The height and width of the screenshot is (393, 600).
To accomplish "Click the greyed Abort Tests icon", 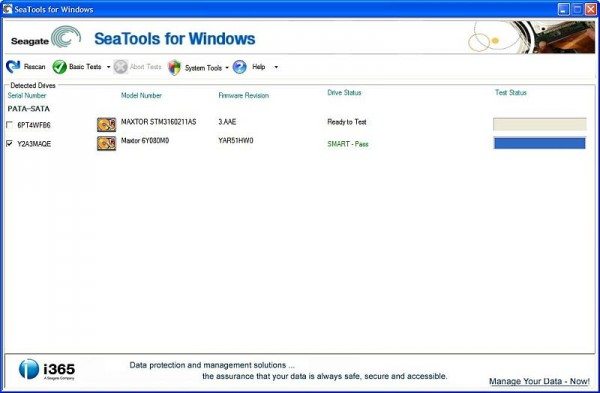I will (121, 67).
